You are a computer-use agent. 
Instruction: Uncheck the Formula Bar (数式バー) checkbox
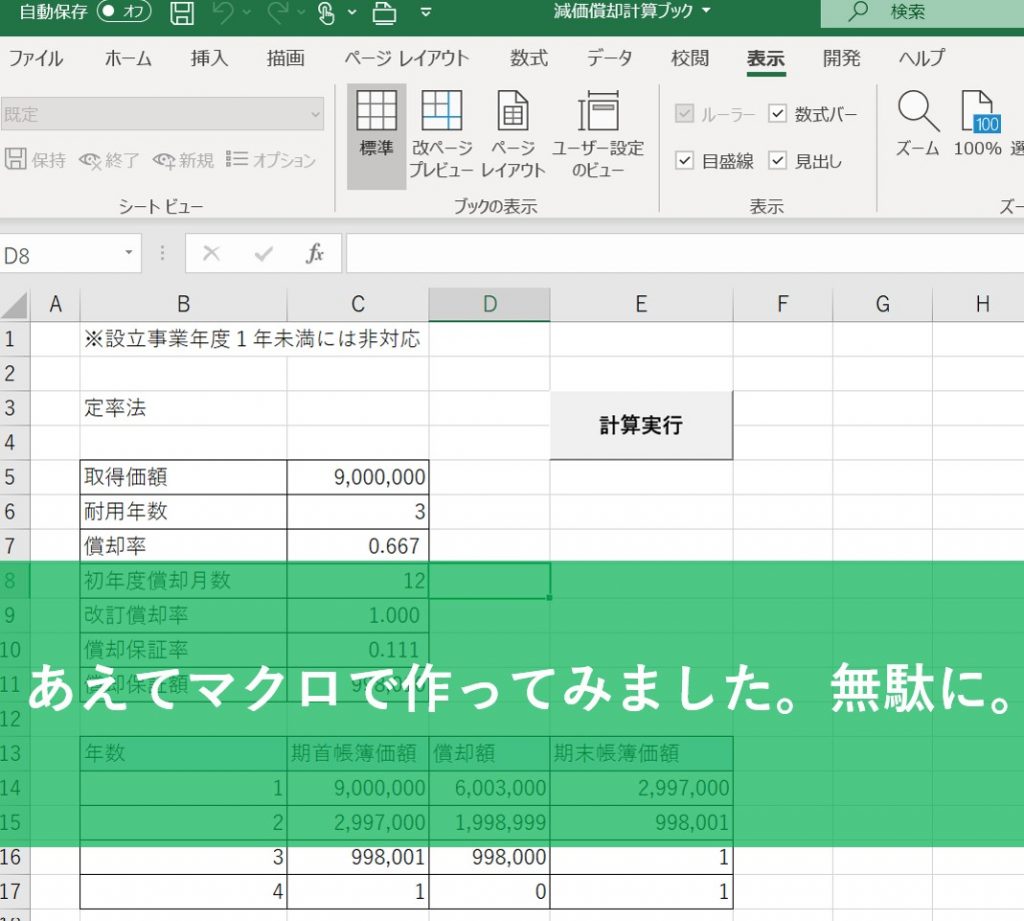(x=777, y=114)
